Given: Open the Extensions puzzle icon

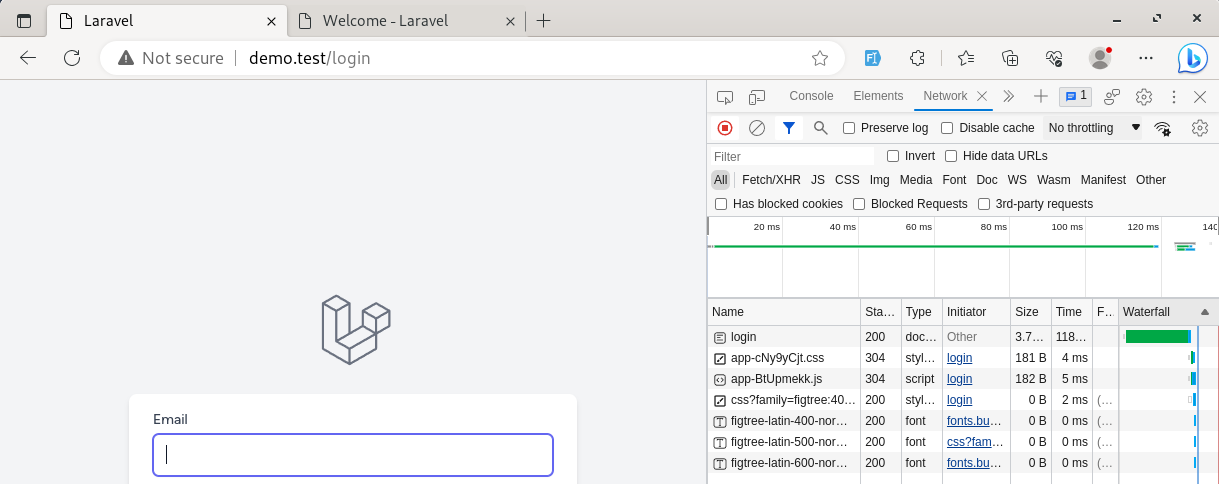Looking at the screenshot, I should pyautogui.click(x=917, y=58).
